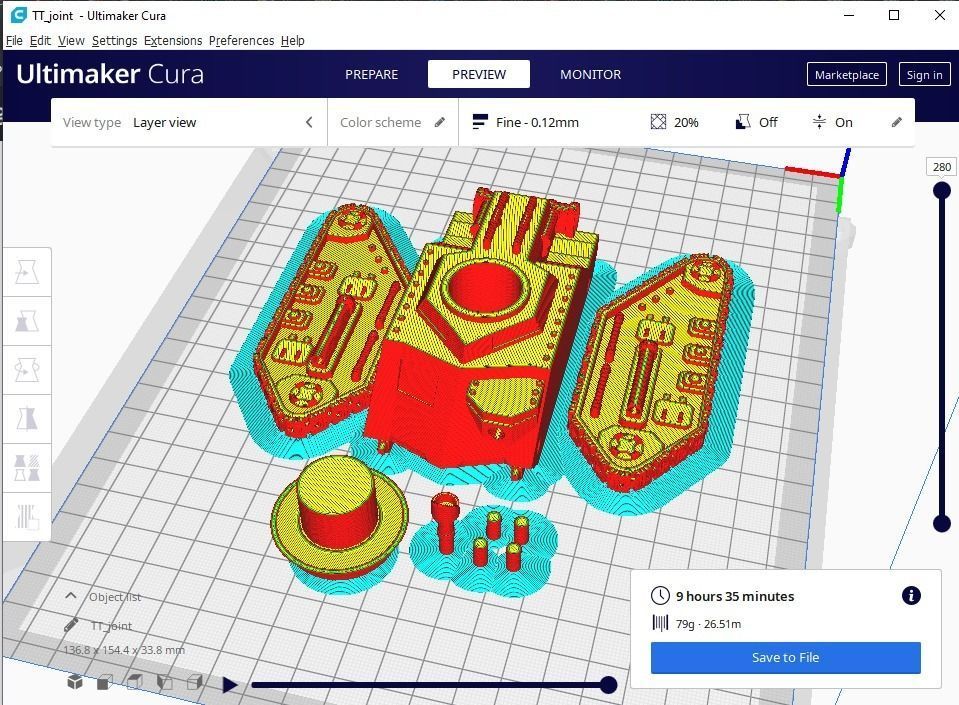Click the Fine - 0.12mm profile label

tap(537, 122)
